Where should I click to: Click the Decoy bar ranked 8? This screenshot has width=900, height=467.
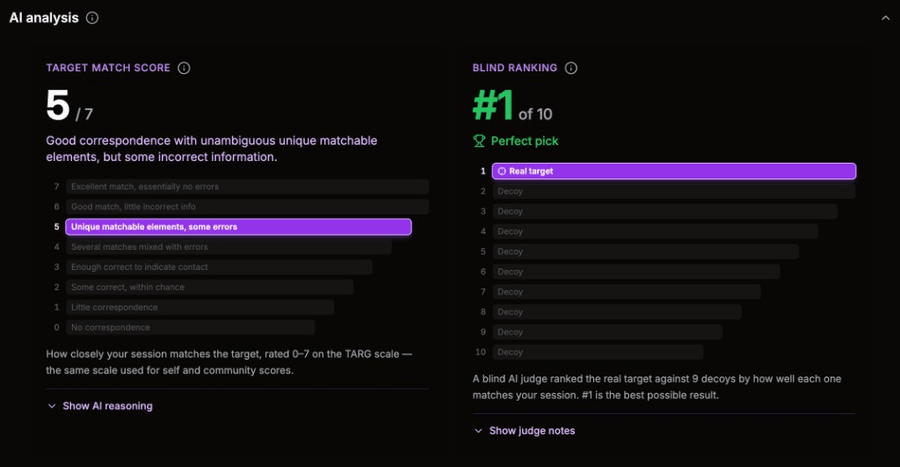coord(617,312)
